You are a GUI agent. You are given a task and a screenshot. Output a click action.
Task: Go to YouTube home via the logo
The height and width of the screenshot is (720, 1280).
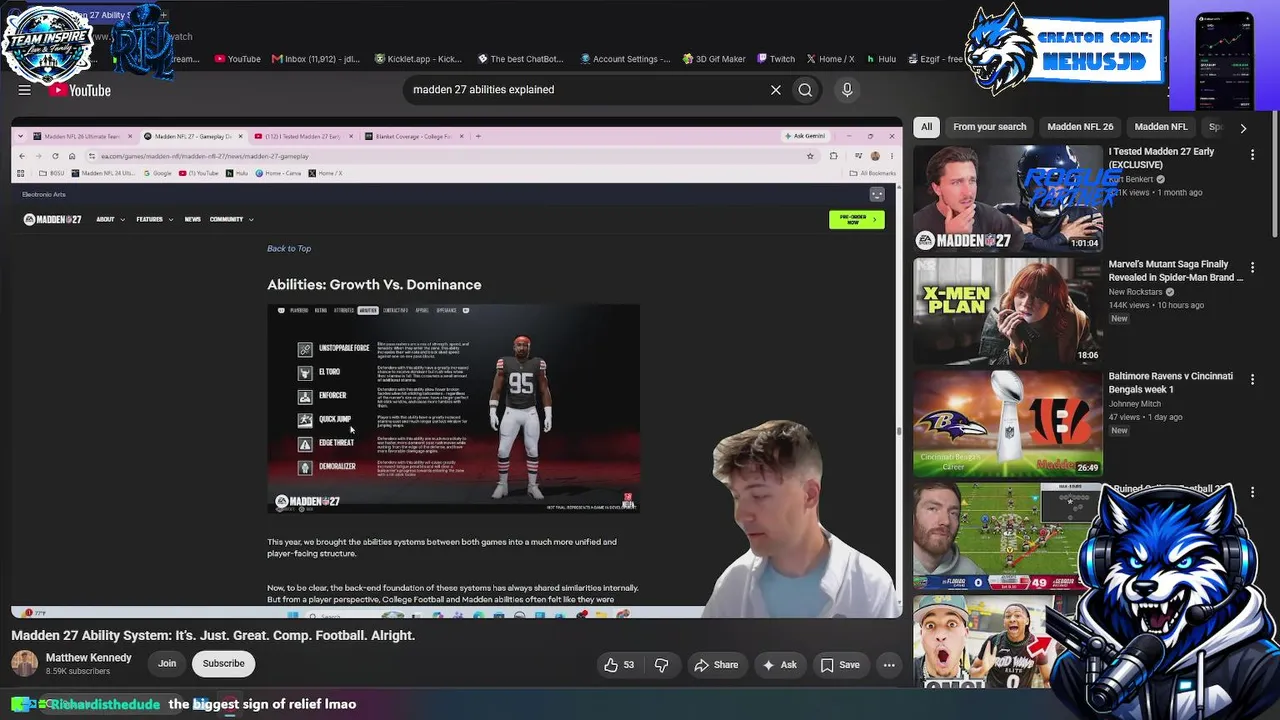79,90
